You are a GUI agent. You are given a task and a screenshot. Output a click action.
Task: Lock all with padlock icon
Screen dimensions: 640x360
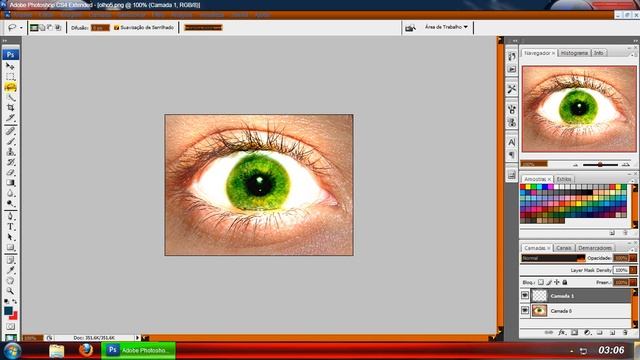(x=565, y=282)
